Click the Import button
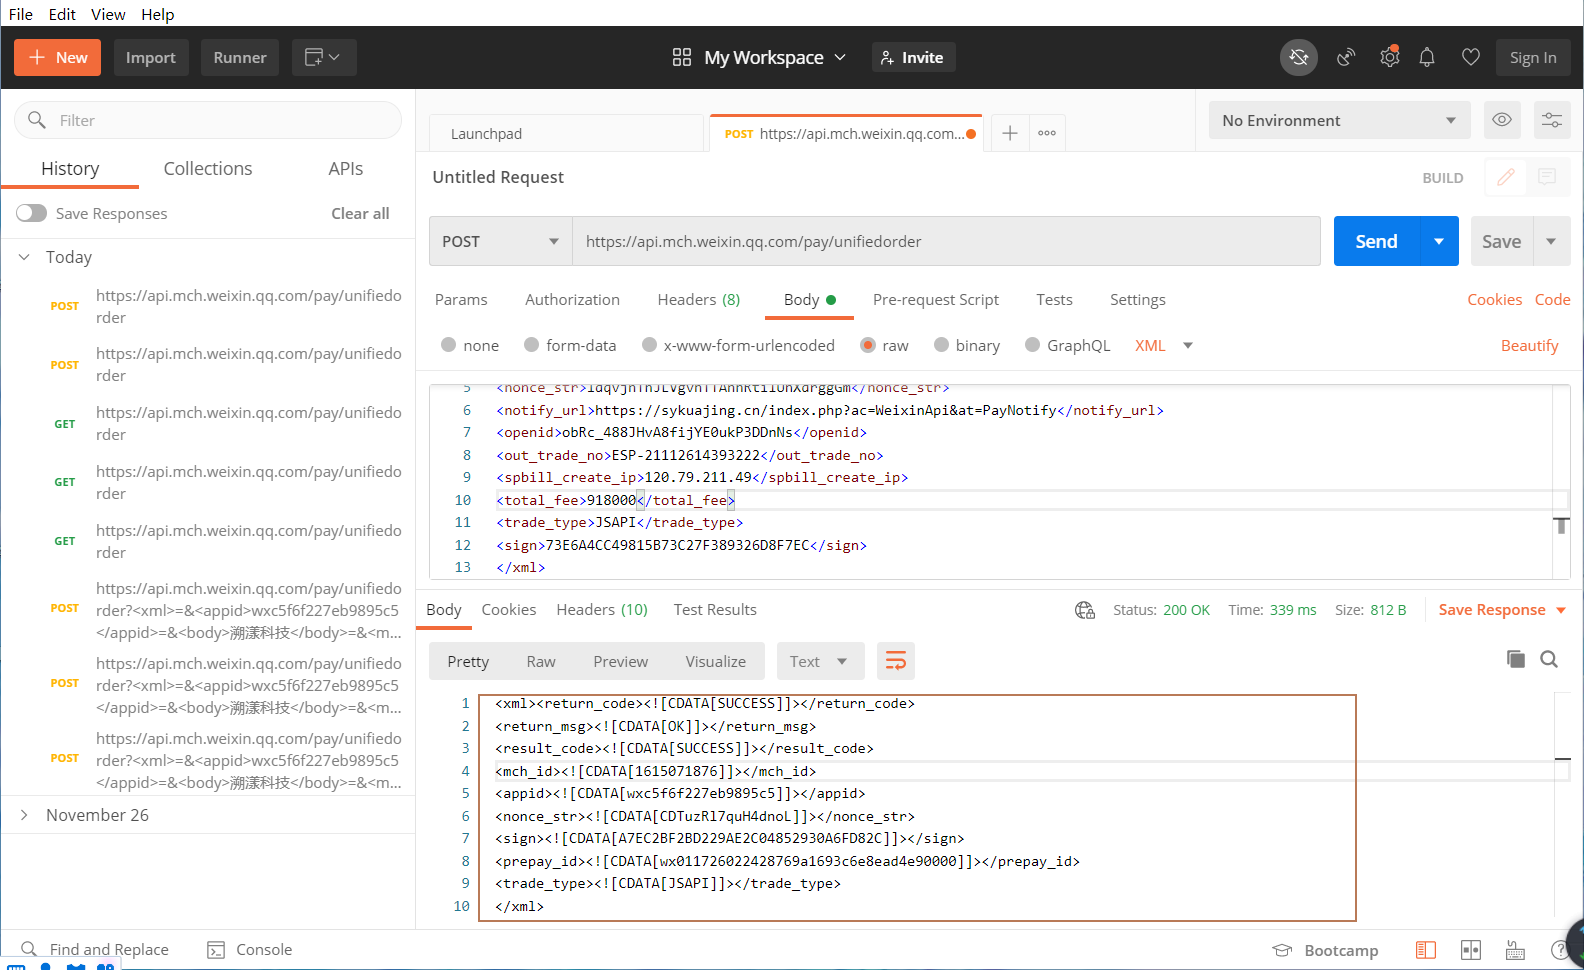This screenshot has height=970, width=1584. [151, 57]
